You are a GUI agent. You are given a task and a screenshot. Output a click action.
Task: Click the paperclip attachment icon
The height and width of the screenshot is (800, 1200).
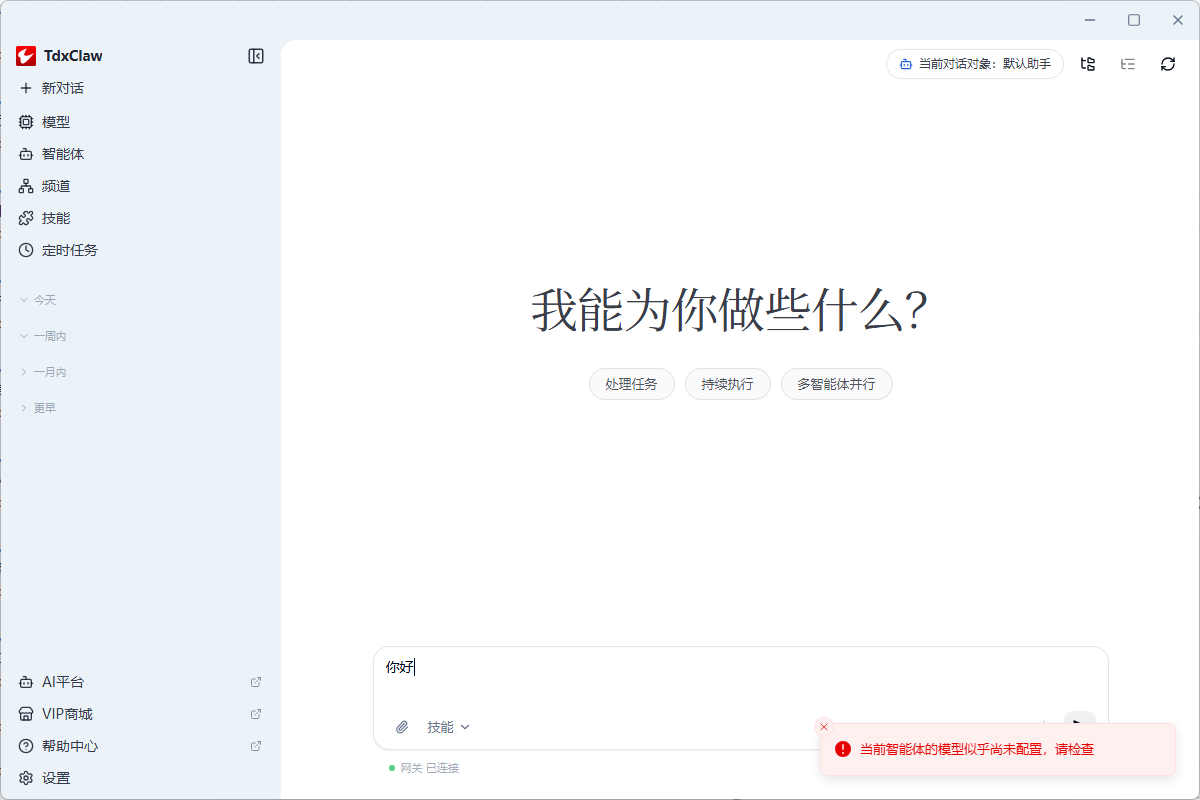[402, 727]
